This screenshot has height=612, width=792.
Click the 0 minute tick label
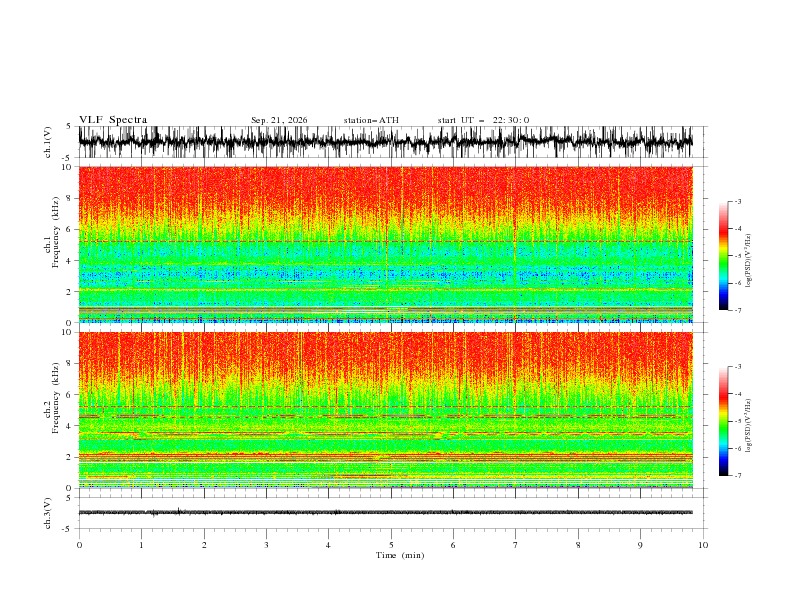point(79,545)
